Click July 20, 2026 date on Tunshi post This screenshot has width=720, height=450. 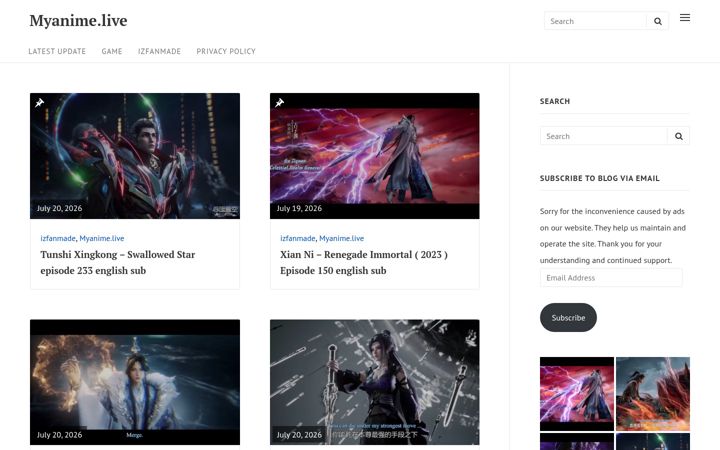click(x=59, y=208)
